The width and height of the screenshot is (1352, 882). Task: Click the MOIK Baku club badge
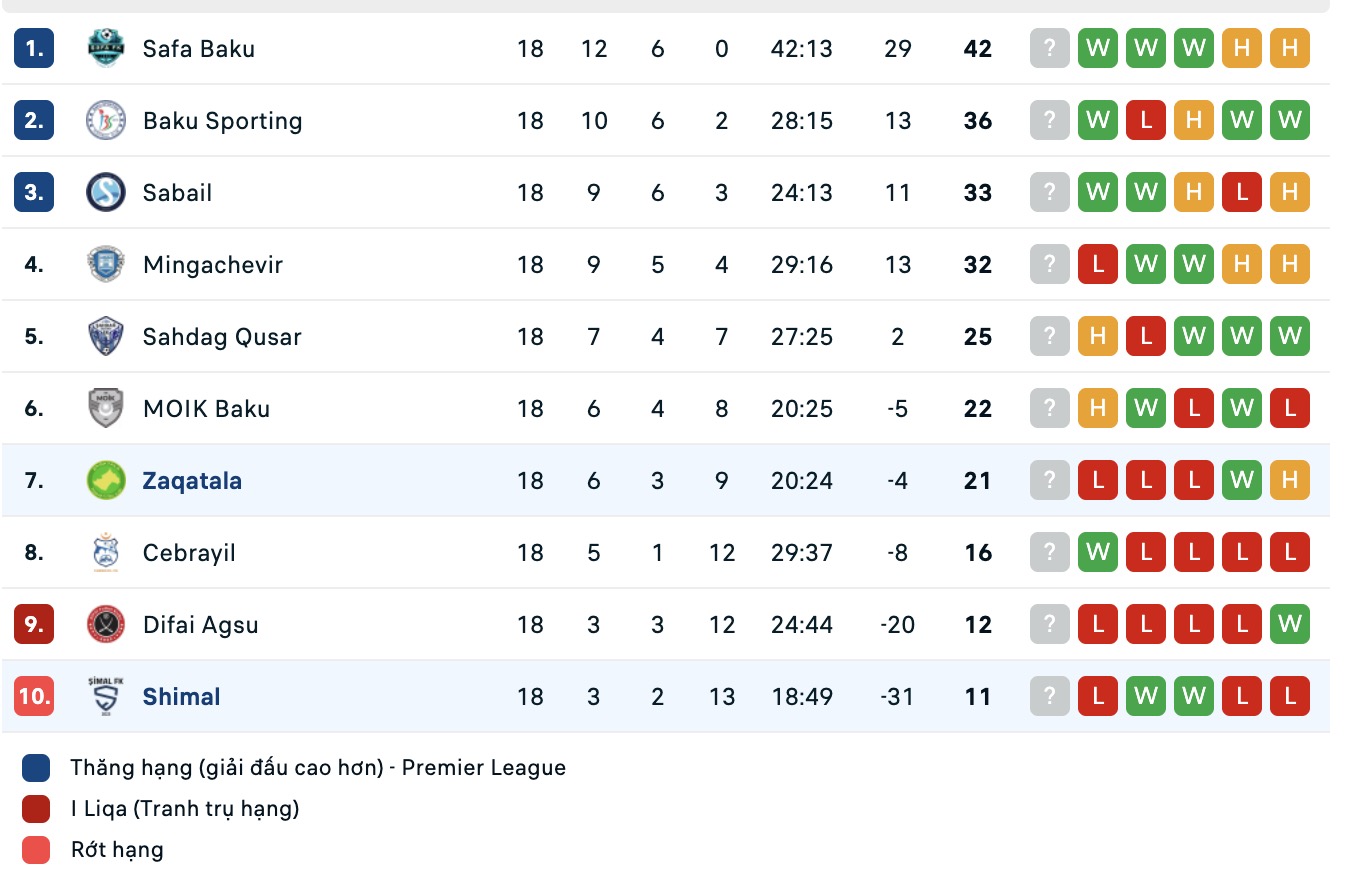coord(106,409)
